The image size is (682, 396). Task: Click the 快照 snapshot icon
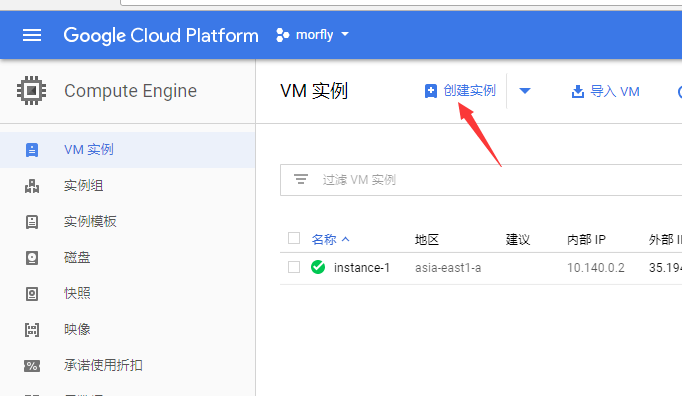[x=32, y=294]
